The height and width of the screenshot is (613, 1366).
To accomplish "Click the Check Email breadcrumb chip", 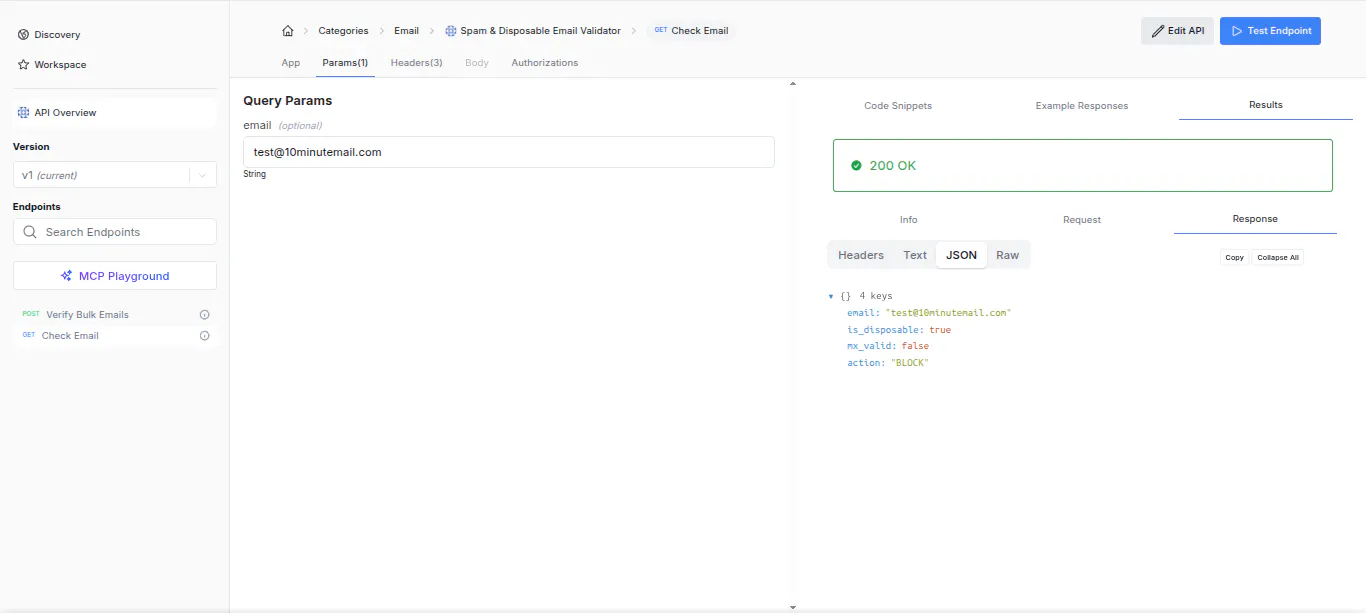I will coord(691,31).
